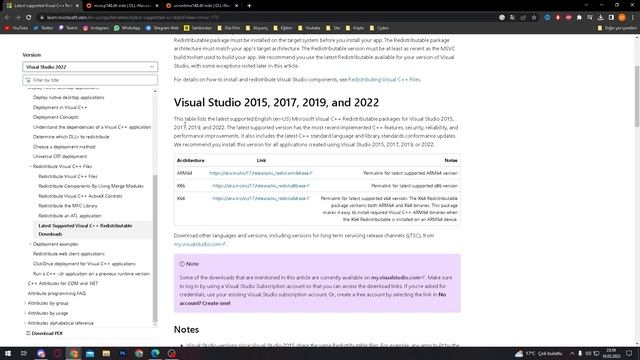The image size is (640, 360).
Task: Expand the Deployment examples node
Action: click(30, 244)
